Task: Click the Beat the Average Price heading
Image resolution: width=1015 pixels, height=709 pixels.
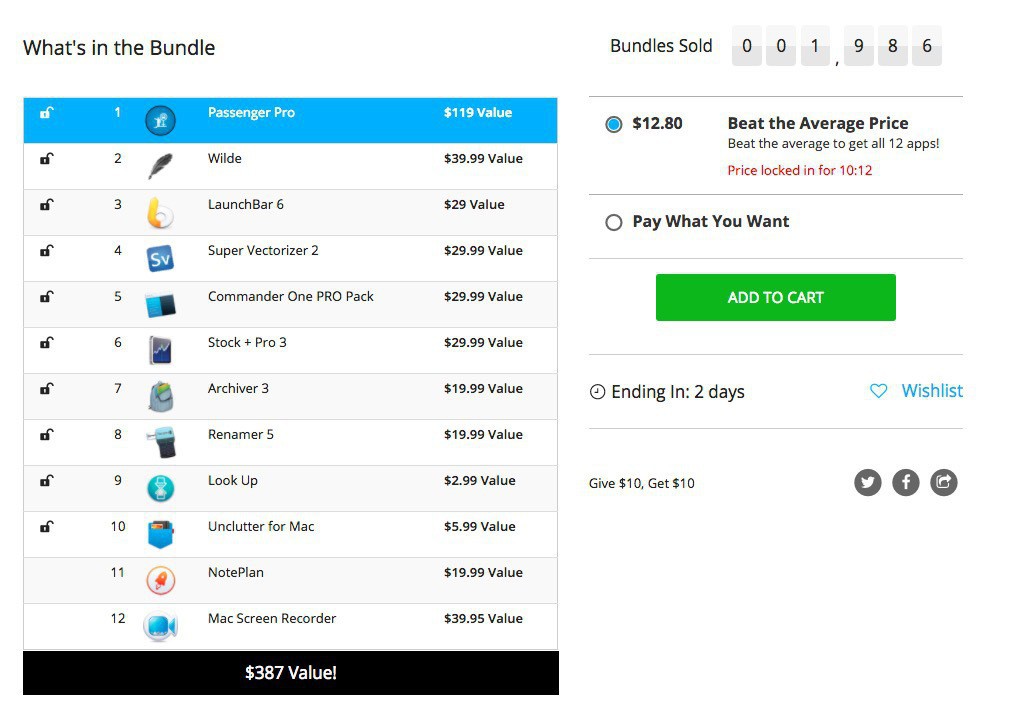Action: click(818, 123)
